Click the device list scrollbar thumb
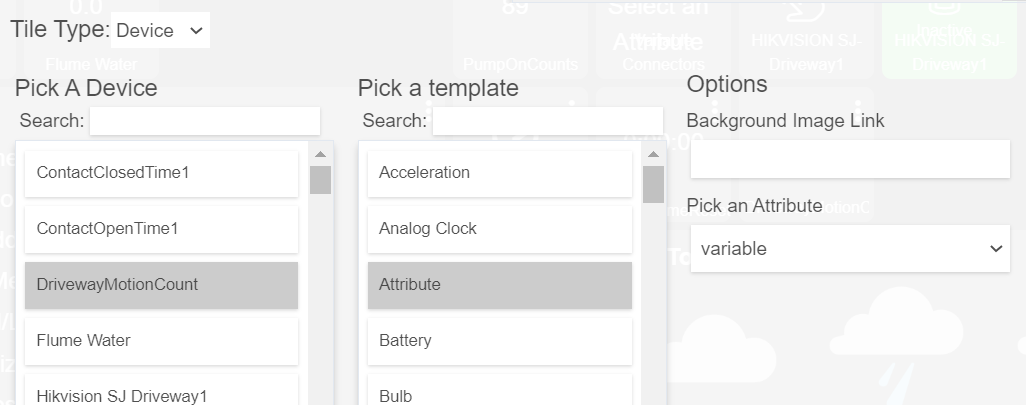The image size is (1026, 405). 321,180
